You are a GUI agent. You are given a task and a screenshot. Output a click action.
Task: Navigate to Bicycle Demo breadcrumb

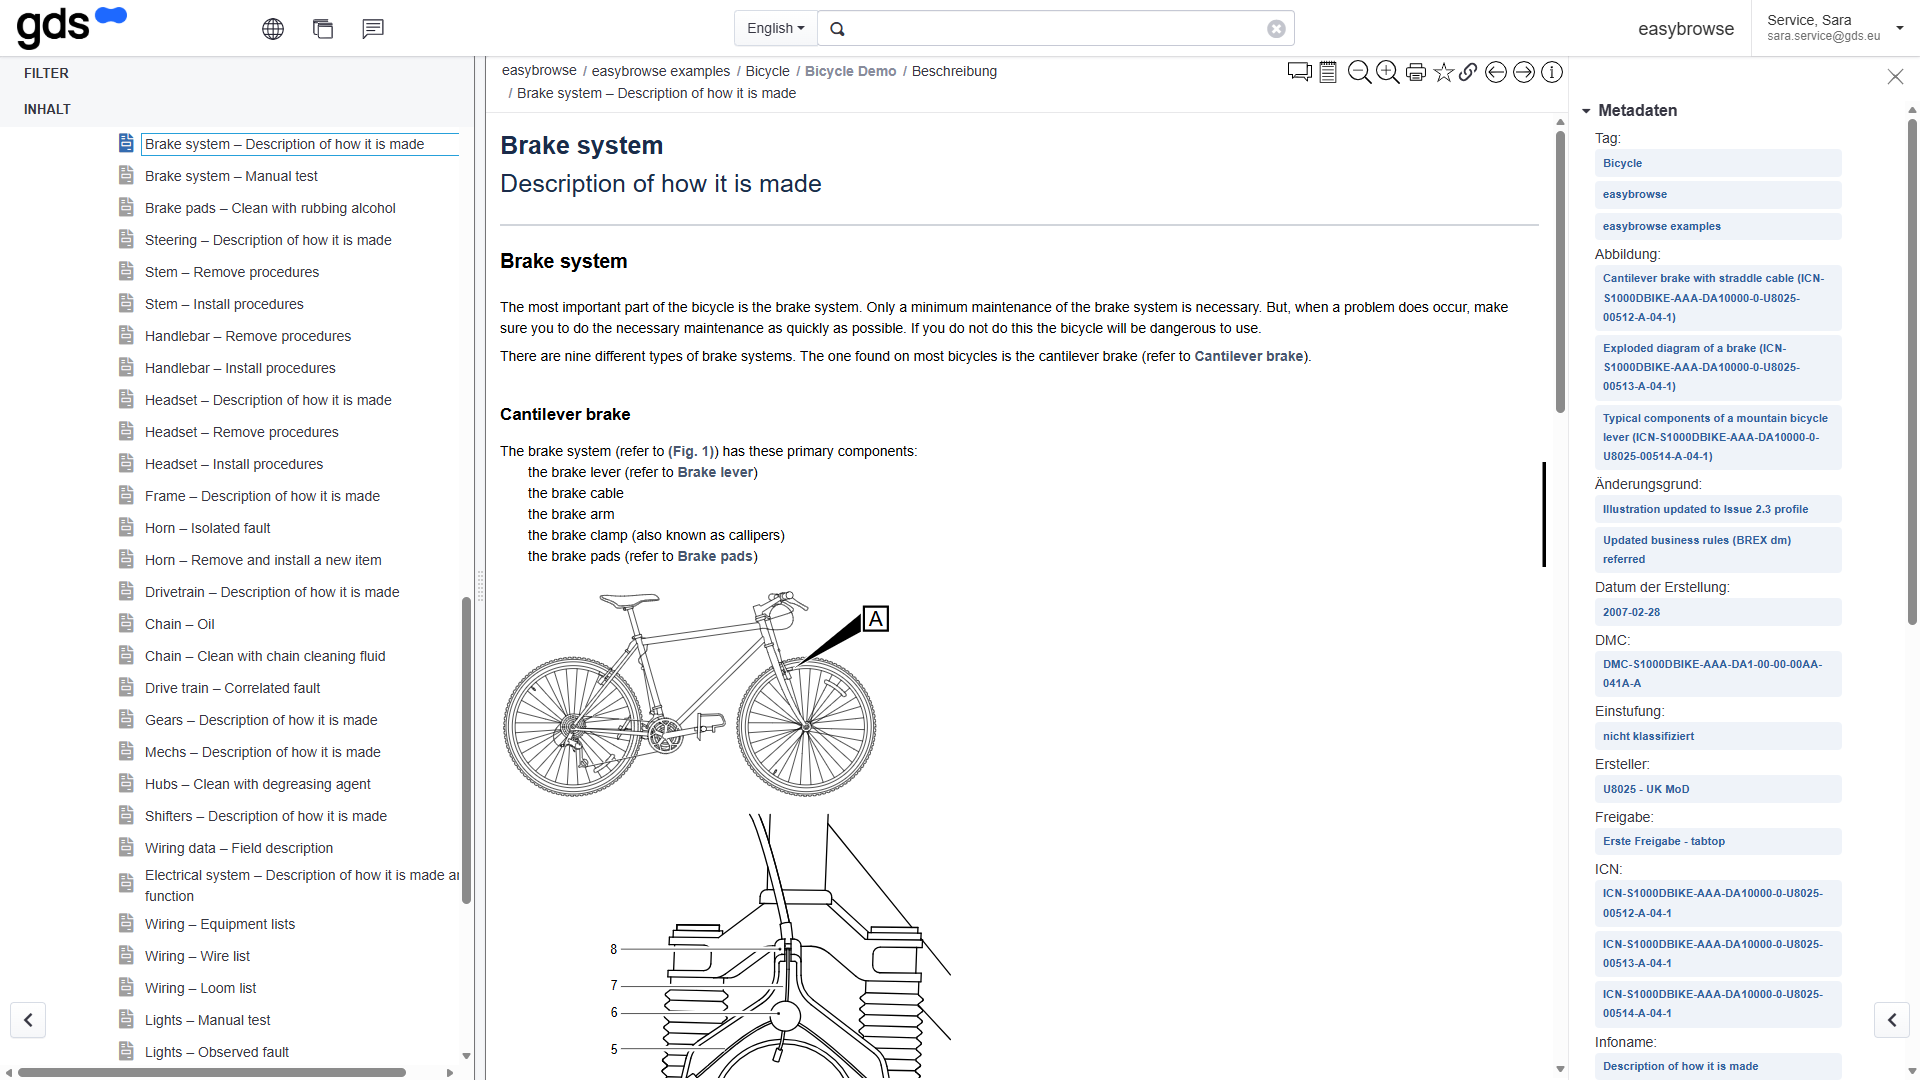(850, 71)
